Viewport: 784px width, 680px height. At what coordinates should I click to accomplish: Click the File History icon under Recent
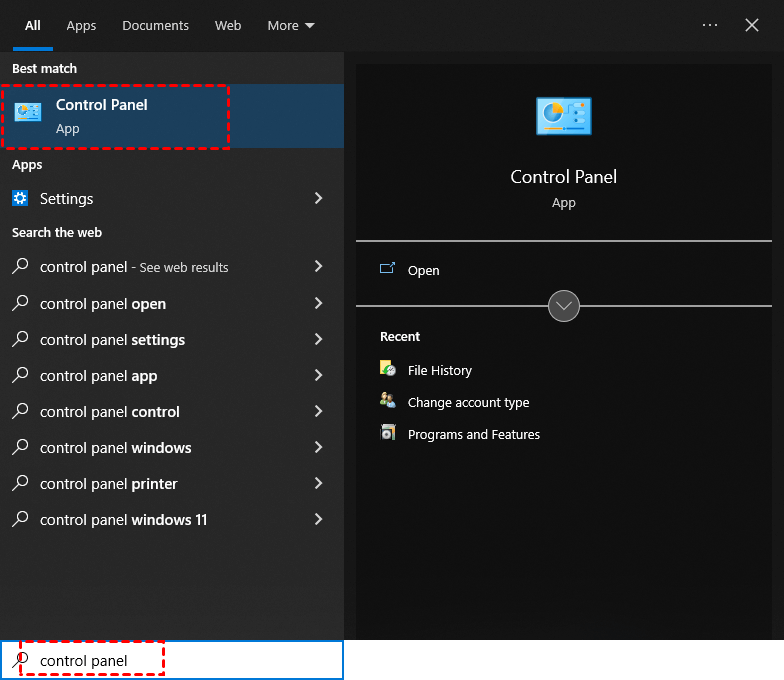click(388, 369)
